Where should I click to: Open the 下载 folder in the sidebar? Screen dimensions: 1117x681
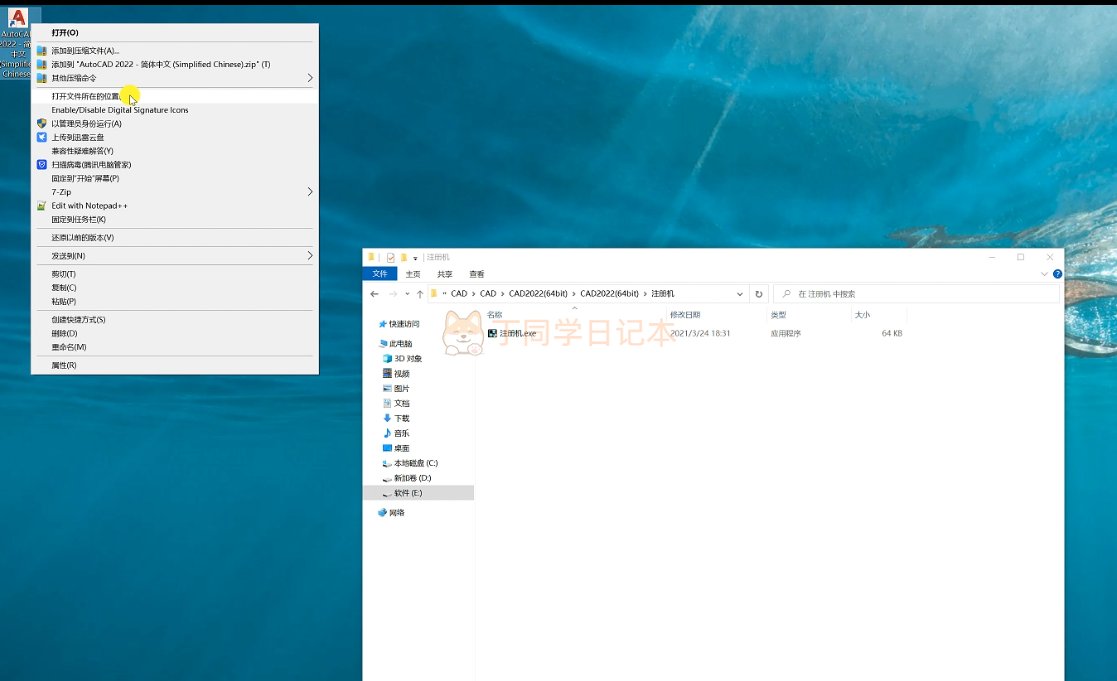pyautogui.click(x=401, y=418)
